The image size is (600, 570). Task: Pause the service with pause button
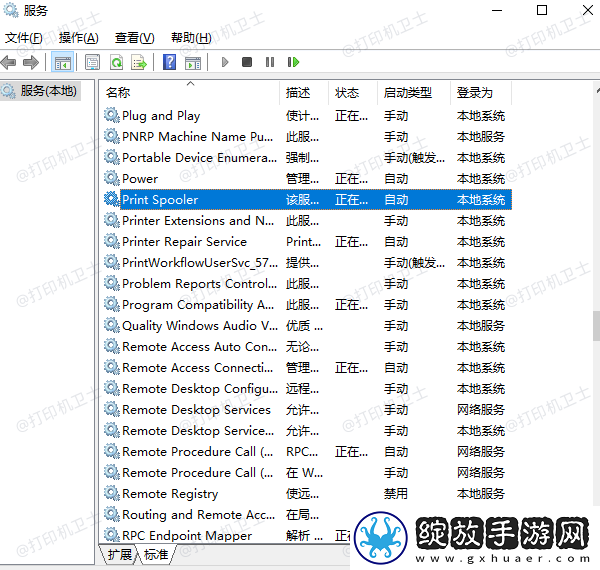click(270, 62)
